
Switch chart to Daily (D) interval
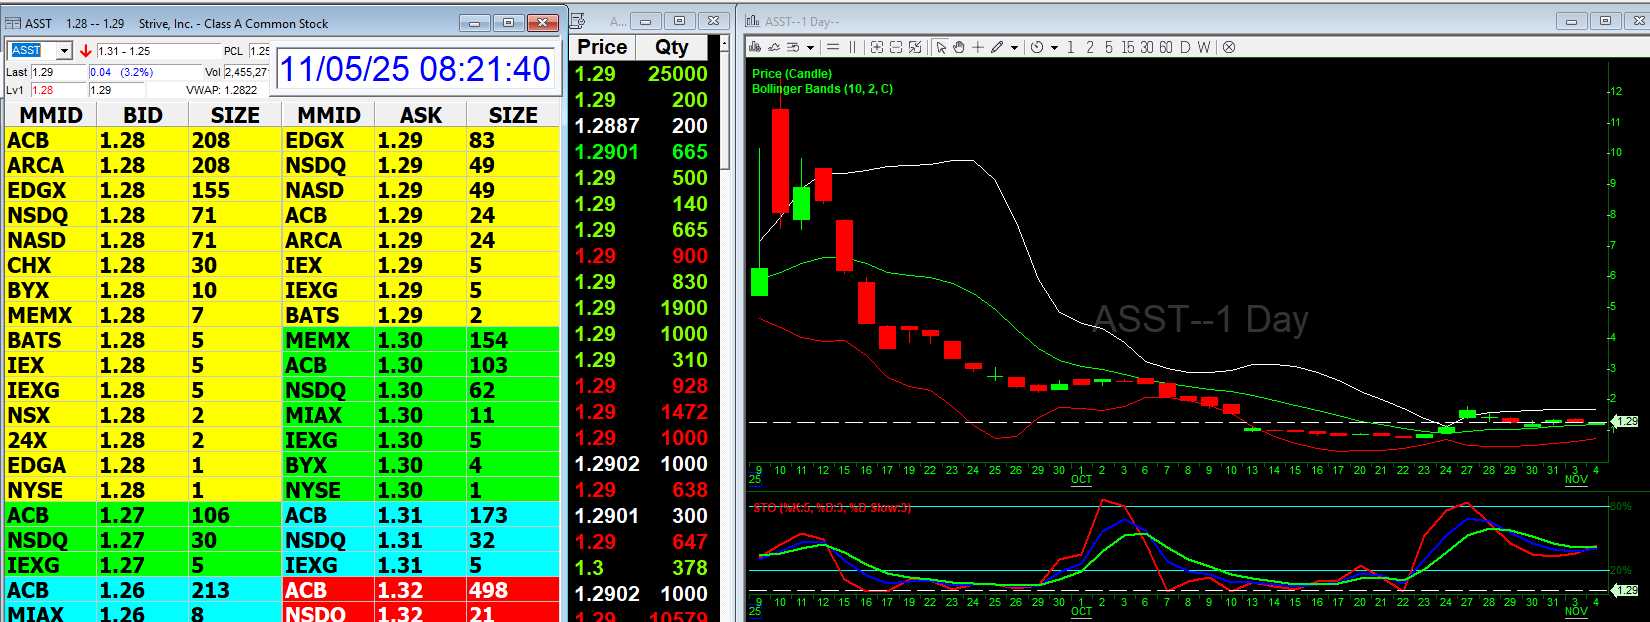point(1185,47)
